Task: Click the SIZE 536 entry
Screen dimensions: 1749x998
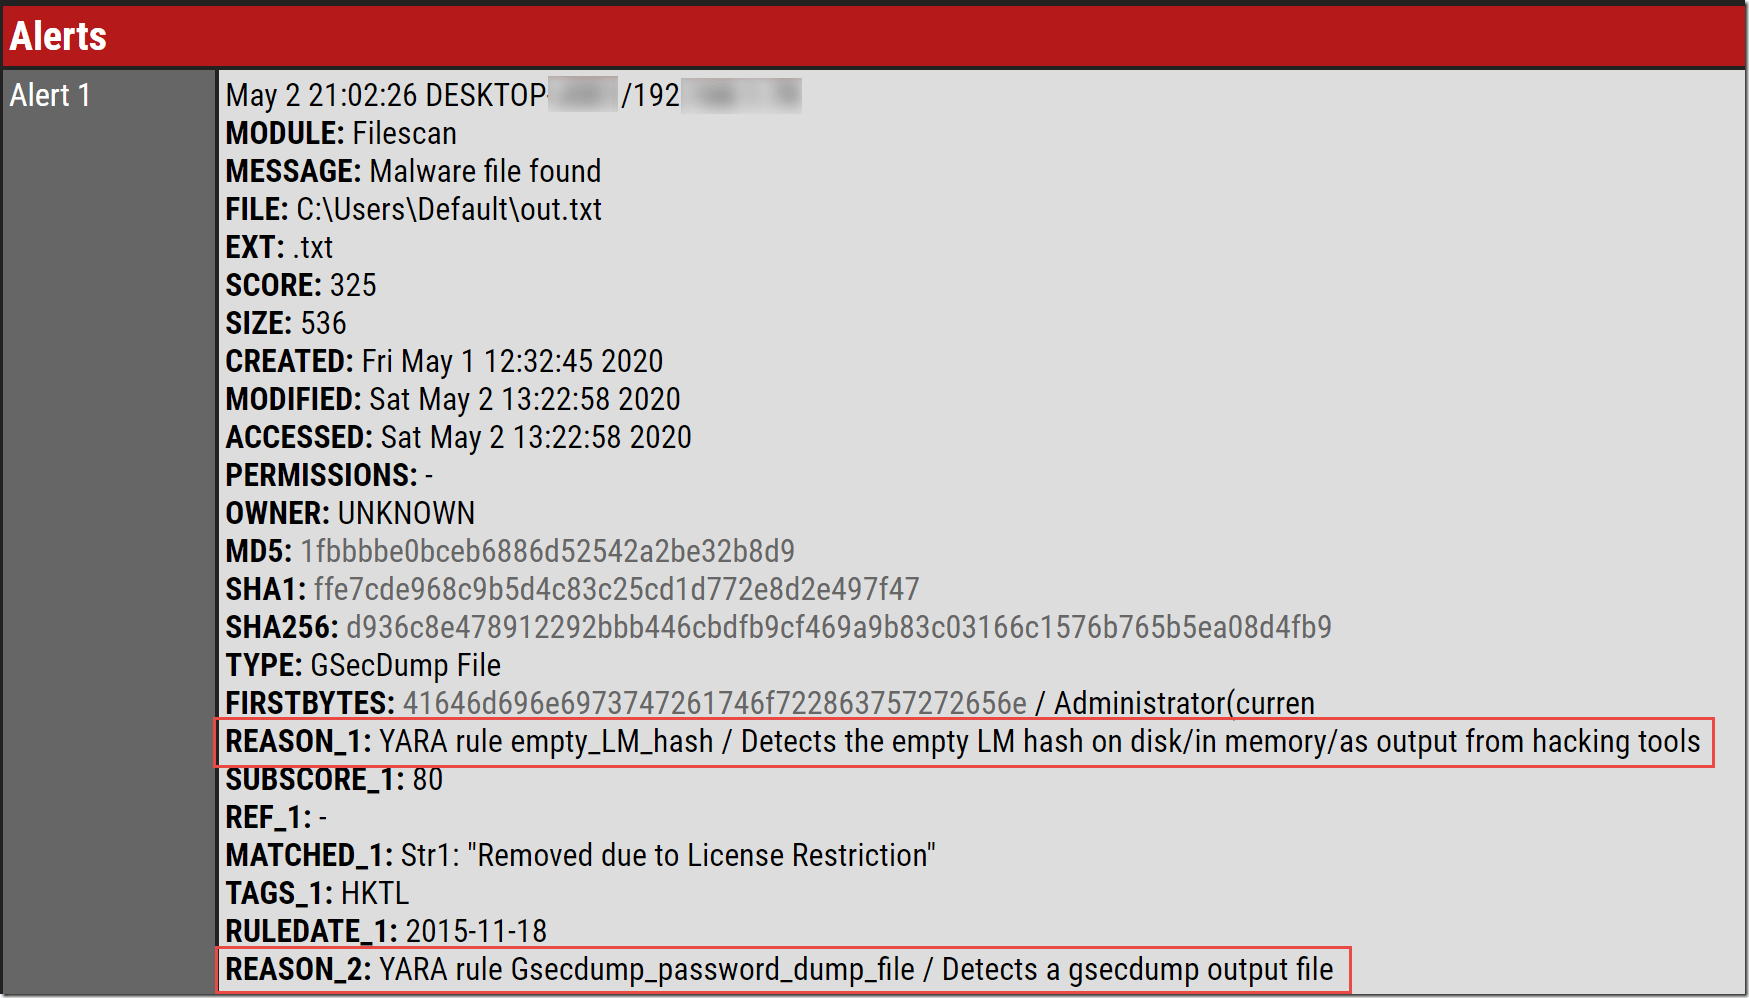Action: [x=323, y=323]
